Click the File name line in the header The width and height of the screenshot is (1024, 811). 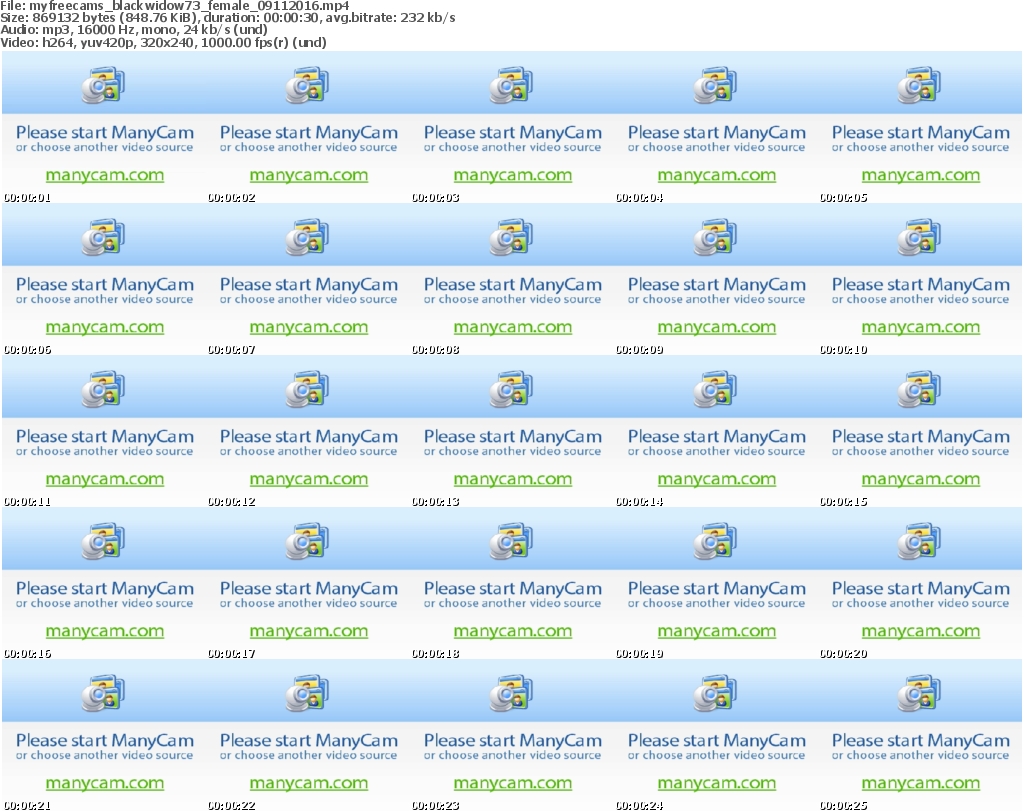(x=175, y=6)
